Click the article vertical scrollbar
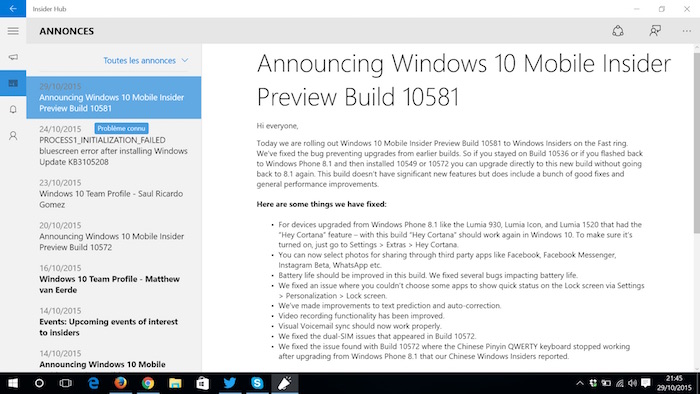Image resolution: width=700 pixels, height=394 pixels. [x=696, y=143]
